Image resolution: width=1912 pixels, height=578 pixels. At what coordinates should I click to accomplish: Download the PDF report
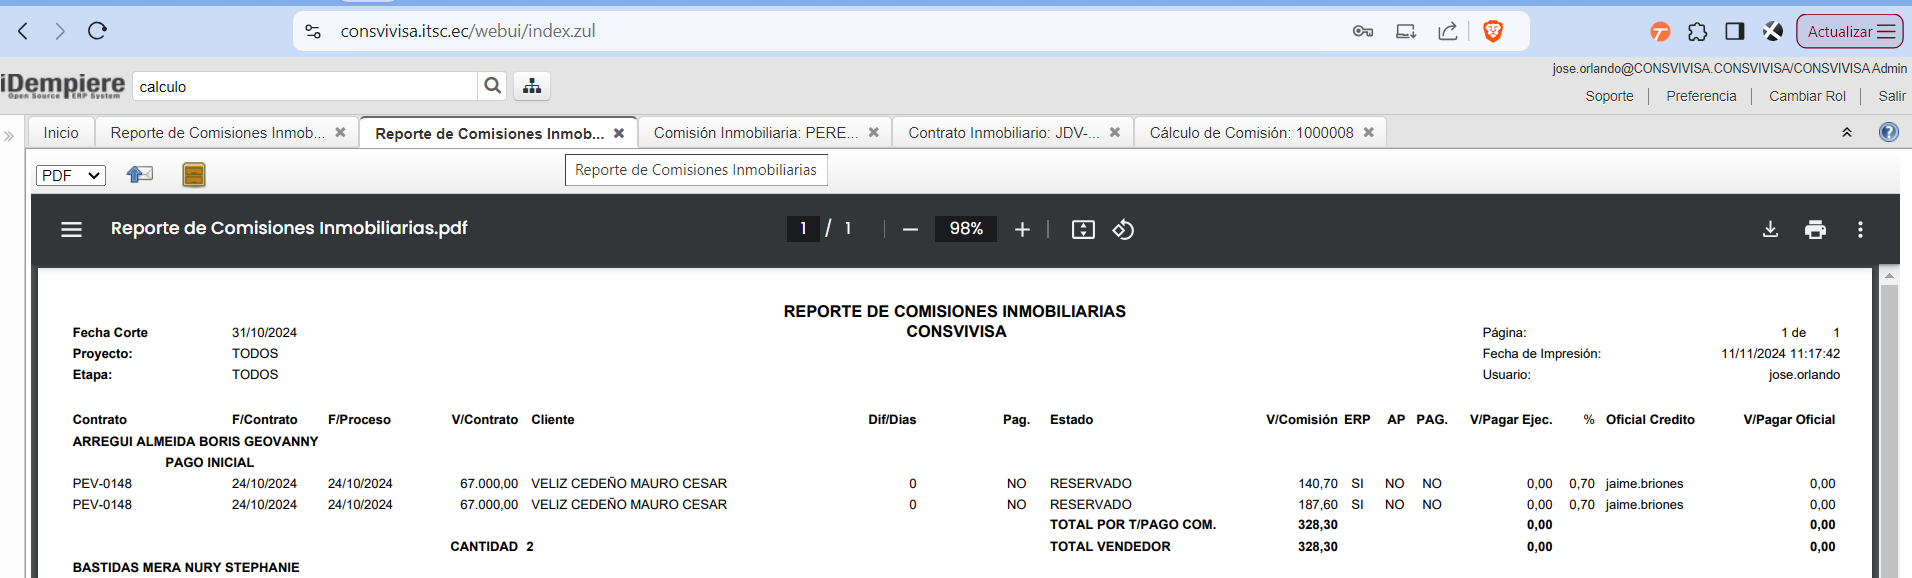point(1770,229)
